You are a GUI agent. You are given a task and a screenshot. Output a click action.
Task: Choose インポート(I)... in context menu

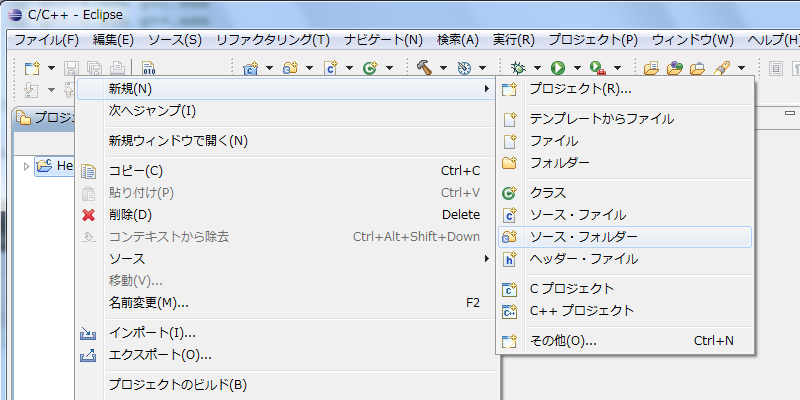[x=285, y=333]
